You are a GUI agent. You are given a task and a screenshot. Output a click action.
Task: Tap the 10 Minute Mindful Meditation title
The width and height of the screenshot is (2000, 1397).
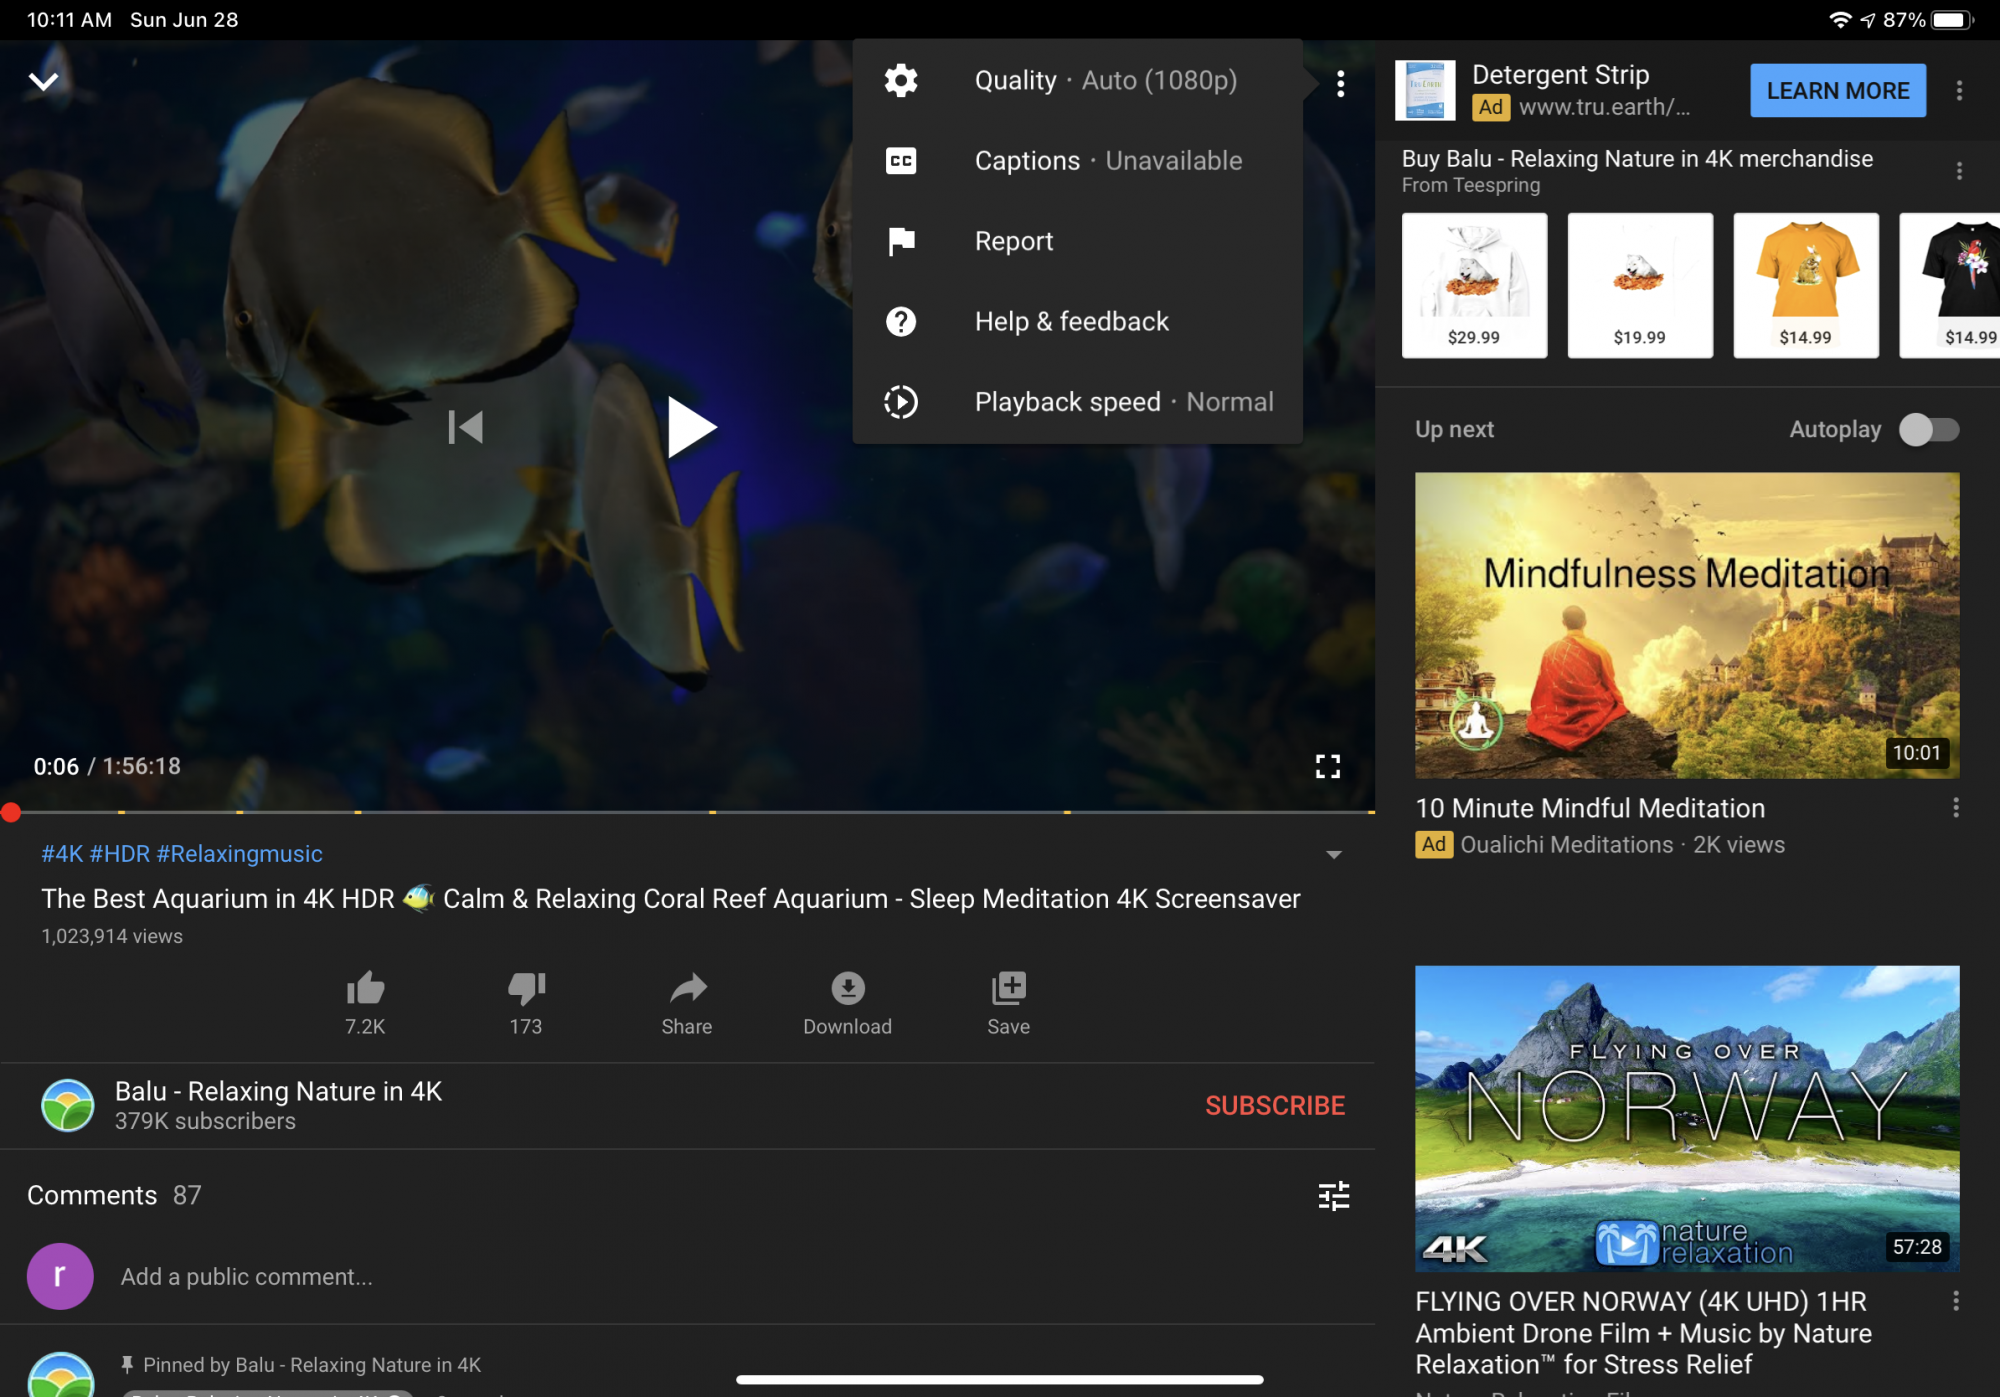click(1589, 808)
